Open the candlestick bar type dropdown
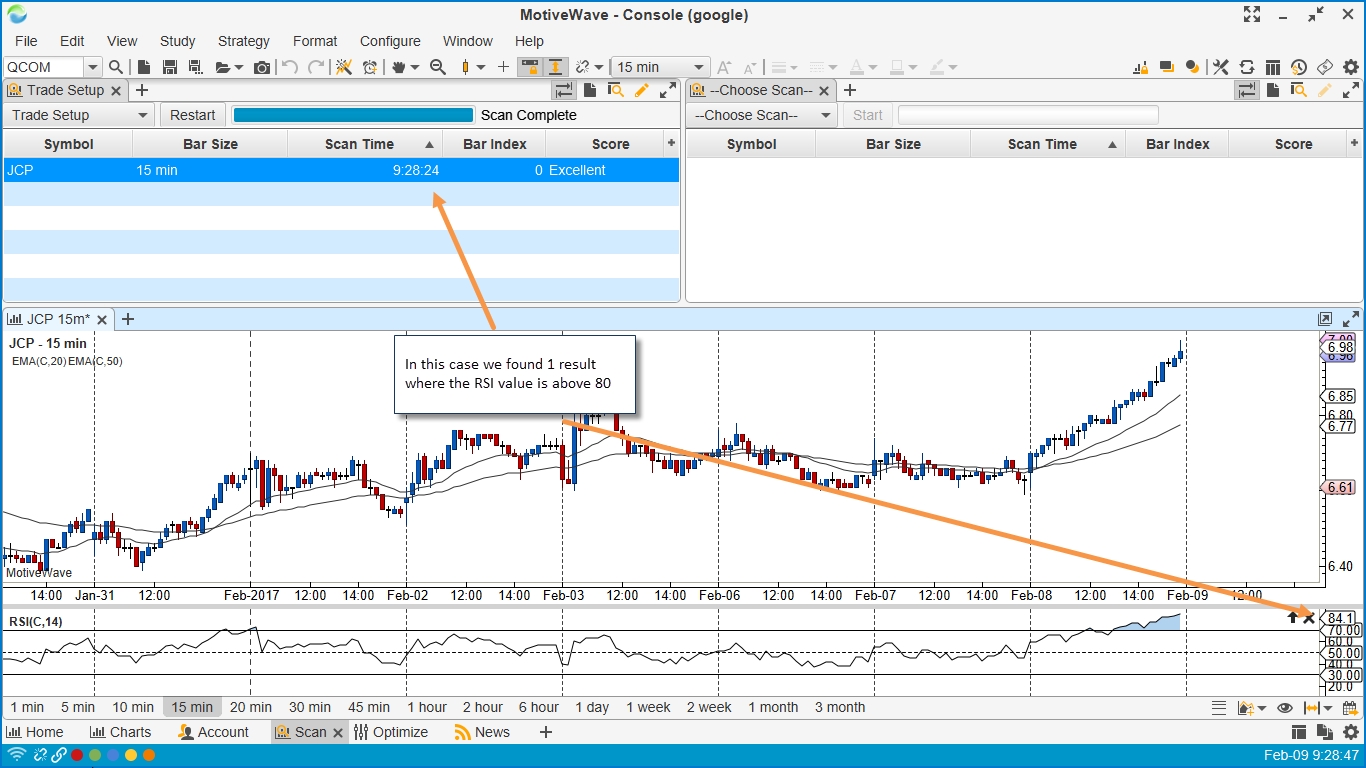Image resolution: width=1366 pixels, height=768 pixels. [x=481, y=68]
